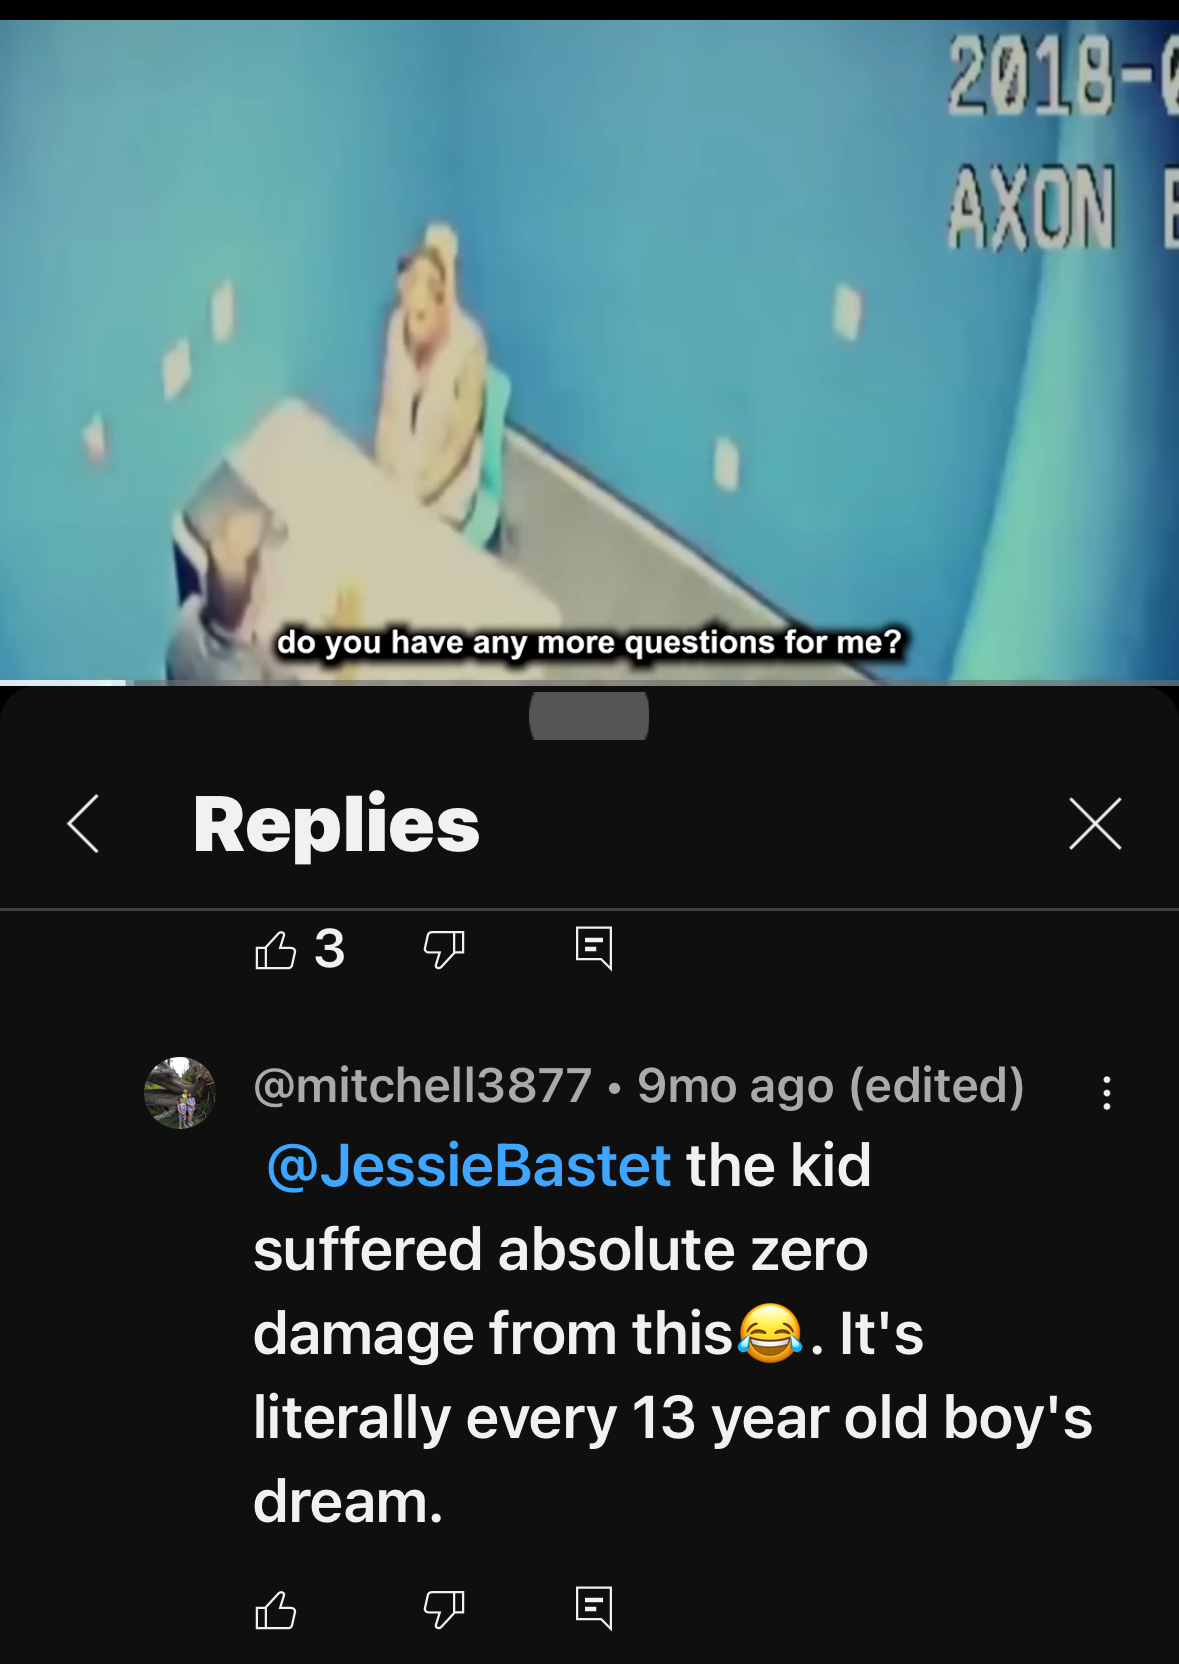1179x1664 pixels.
Task: Open the @JessieBastet mention link
Action: pyautogui.click(x=468, y=1165)
